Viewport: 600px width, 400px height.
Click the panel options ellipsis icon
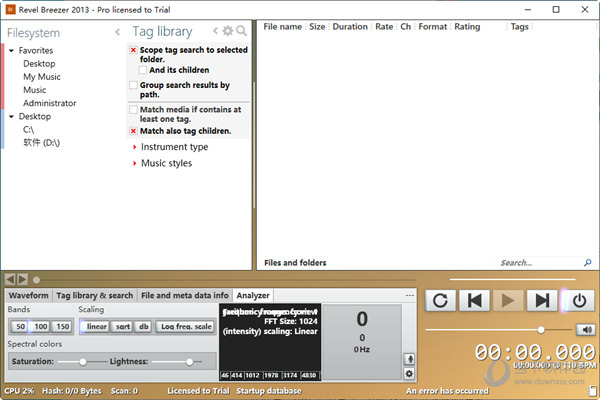tap(410, 296)
